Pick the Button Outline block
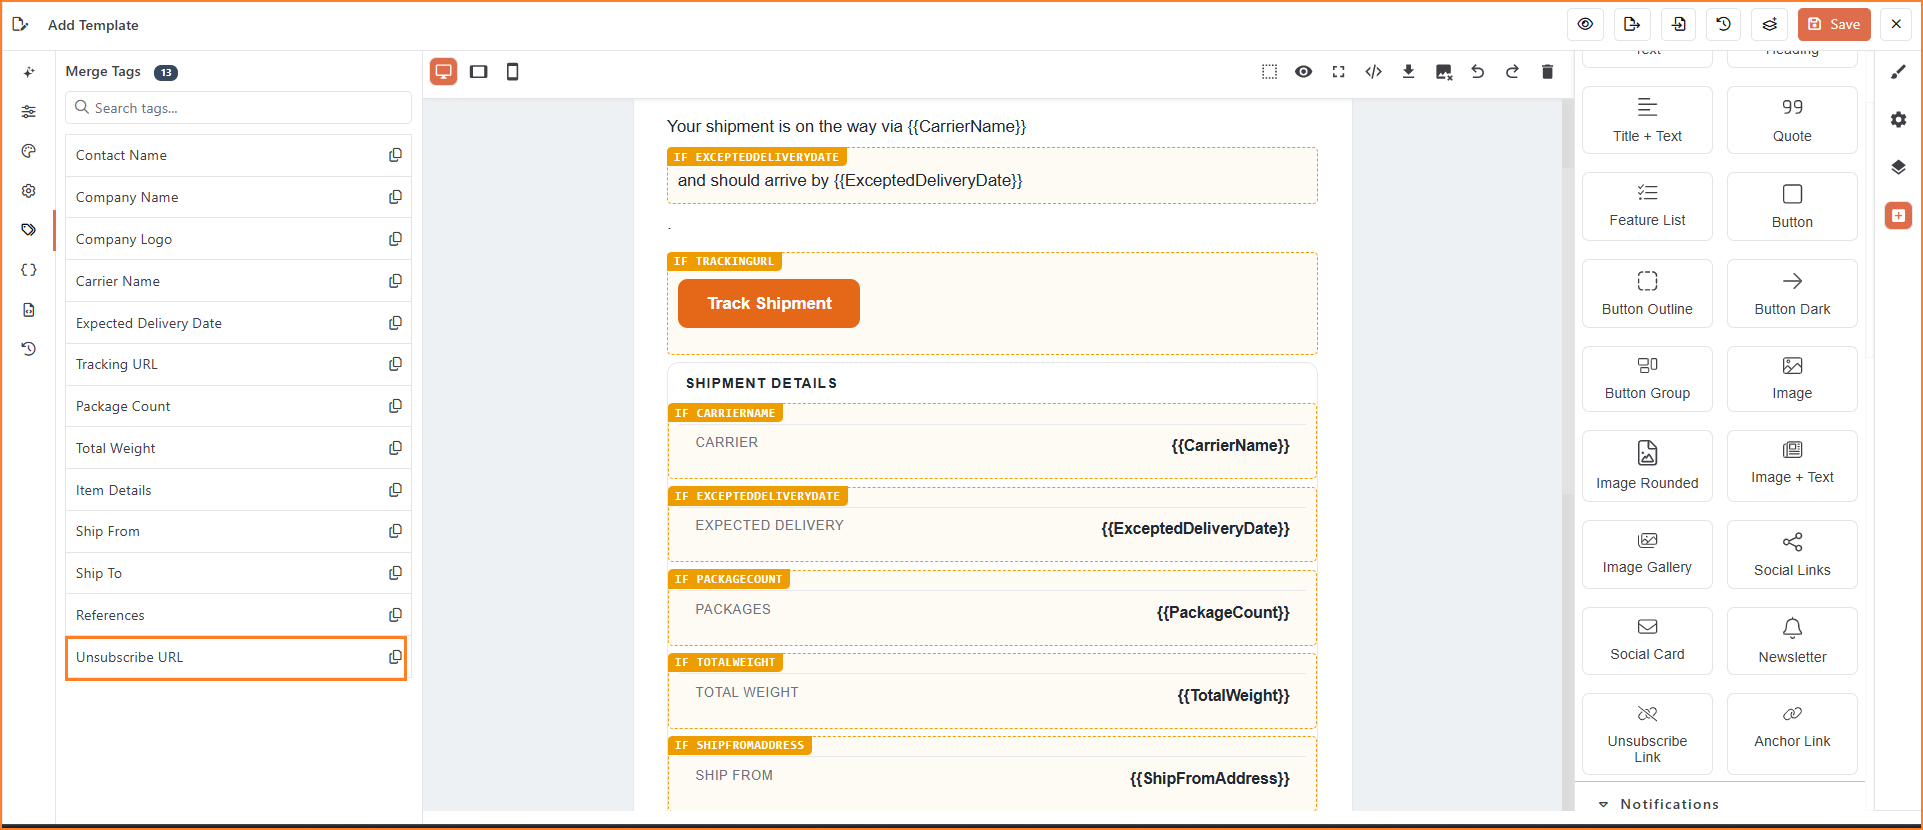This screenshot has height=830, width=1923. 1647,294
